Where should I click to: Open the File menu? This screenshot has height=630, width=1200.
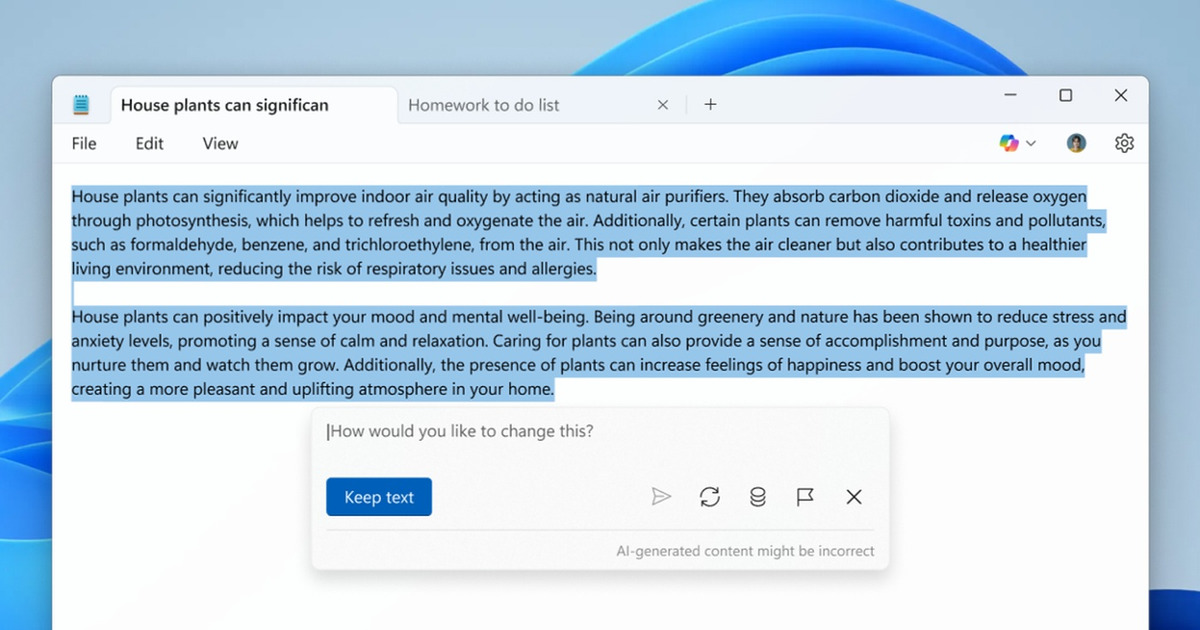(x=83, y=143)
